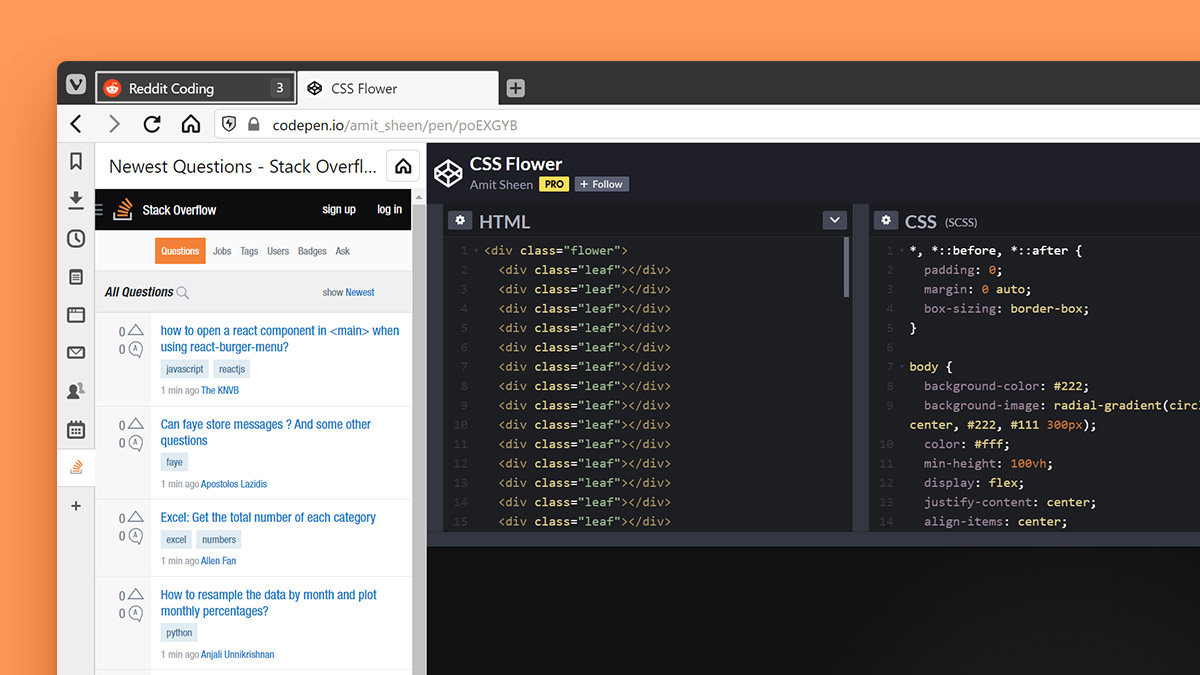The width and height of the screenshot is (1200, 675).
Task: Expand the HTML editor dropdown chevron
Action: click(x=834, y=220)
